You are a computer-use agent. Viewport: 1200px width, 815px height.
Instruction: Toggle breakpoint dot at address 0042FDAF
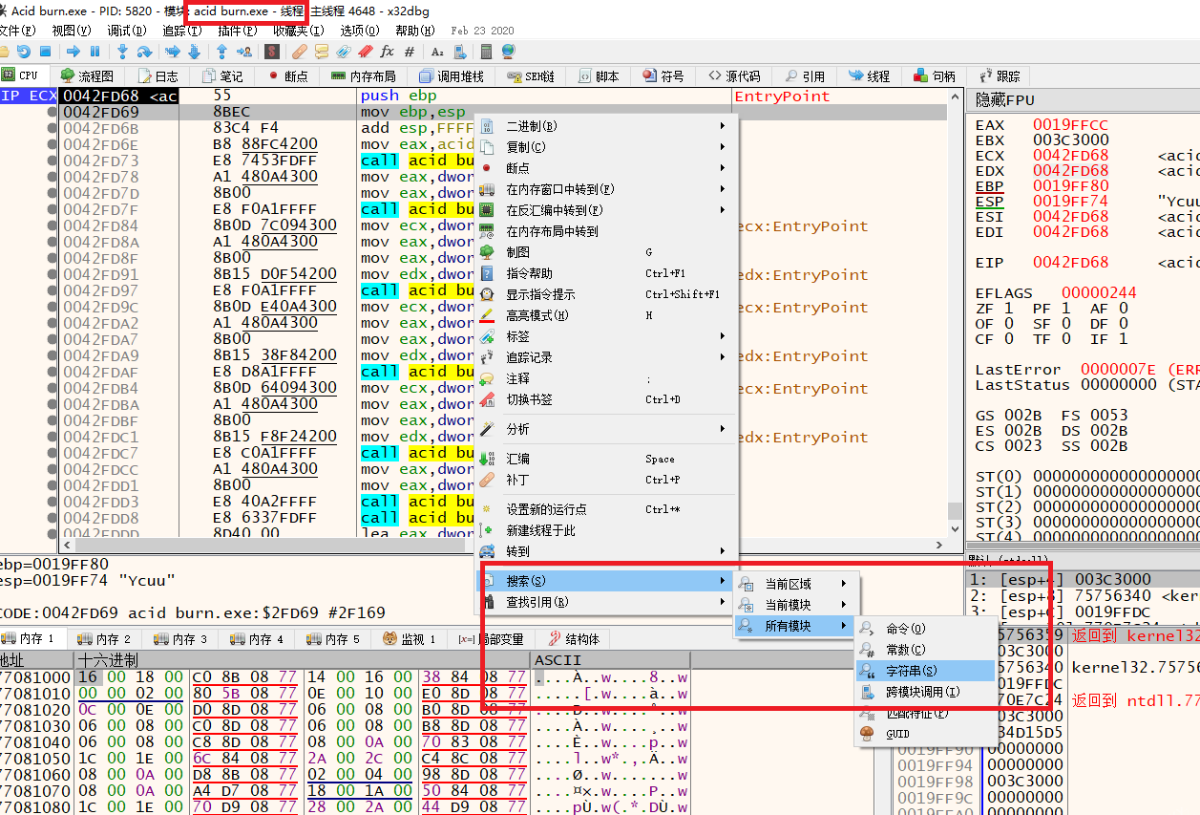[51, 372]
